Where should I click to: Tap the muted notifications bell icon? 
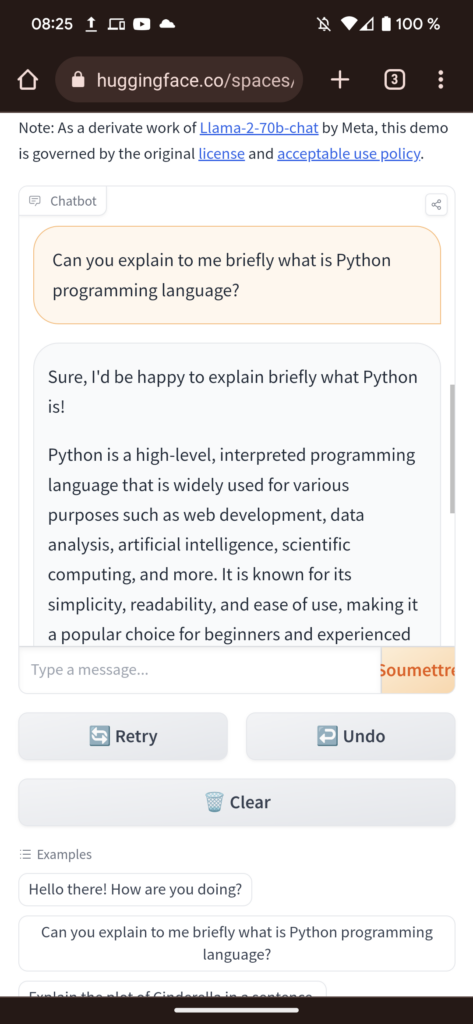[x=323, y=24]
